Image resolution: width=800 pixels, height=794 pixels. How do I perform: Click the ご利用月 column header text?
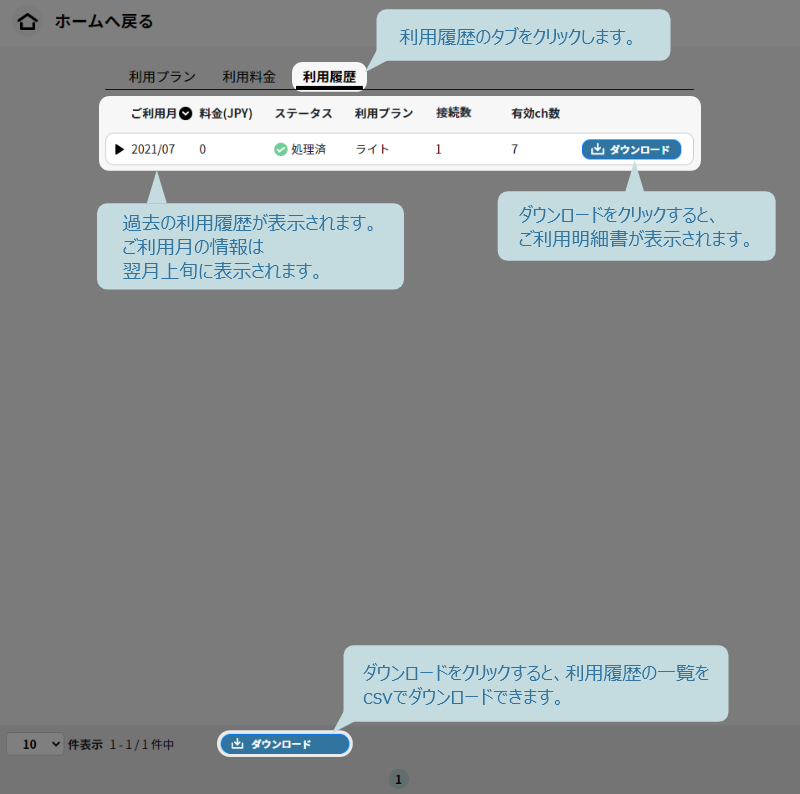(x=154, y=113)
